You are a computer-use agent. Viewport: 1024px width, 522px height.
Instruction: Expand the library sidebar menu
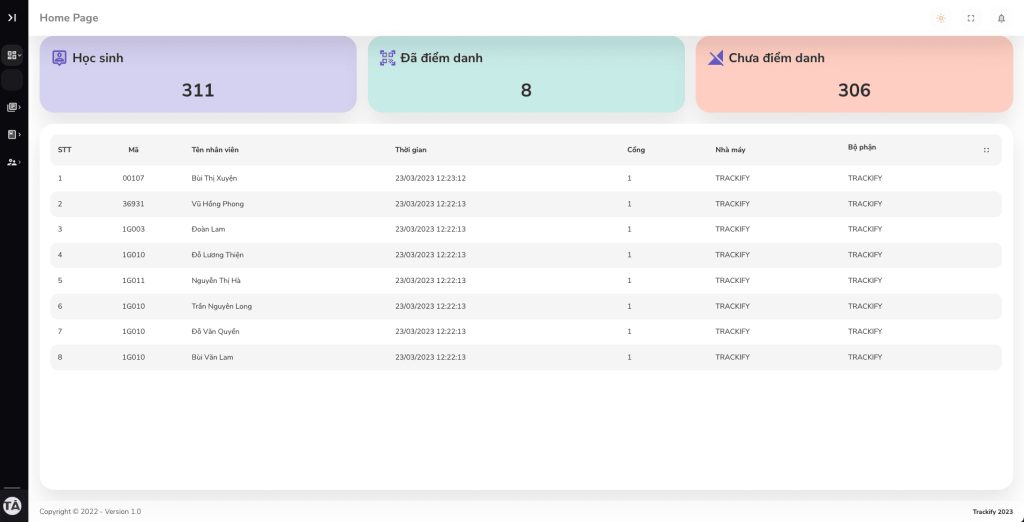pos(13,107)
